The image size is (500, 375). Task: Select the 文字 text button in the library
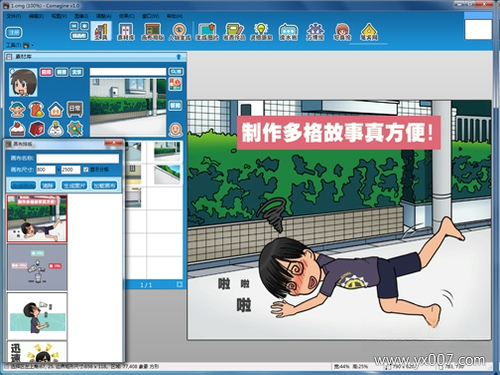pos(77,72)
